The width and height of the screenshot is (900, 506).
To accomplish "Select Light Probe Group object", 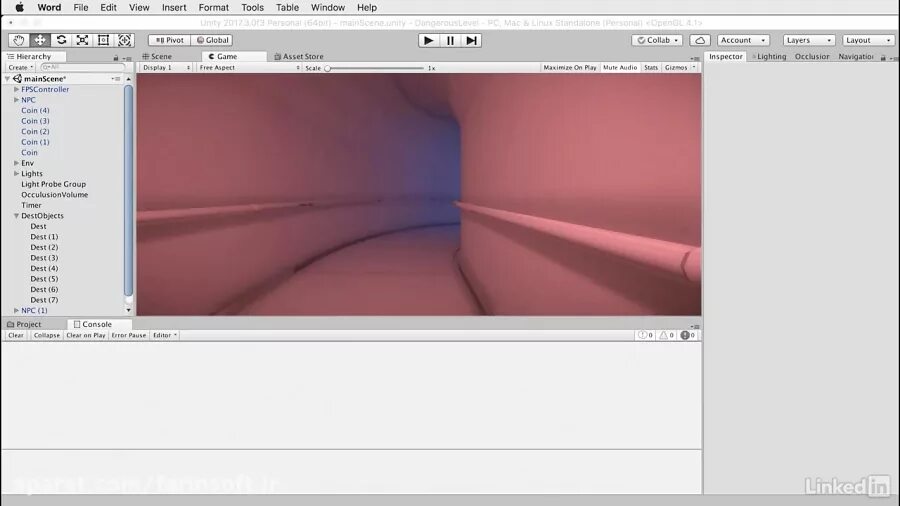I will click(53, 184).
